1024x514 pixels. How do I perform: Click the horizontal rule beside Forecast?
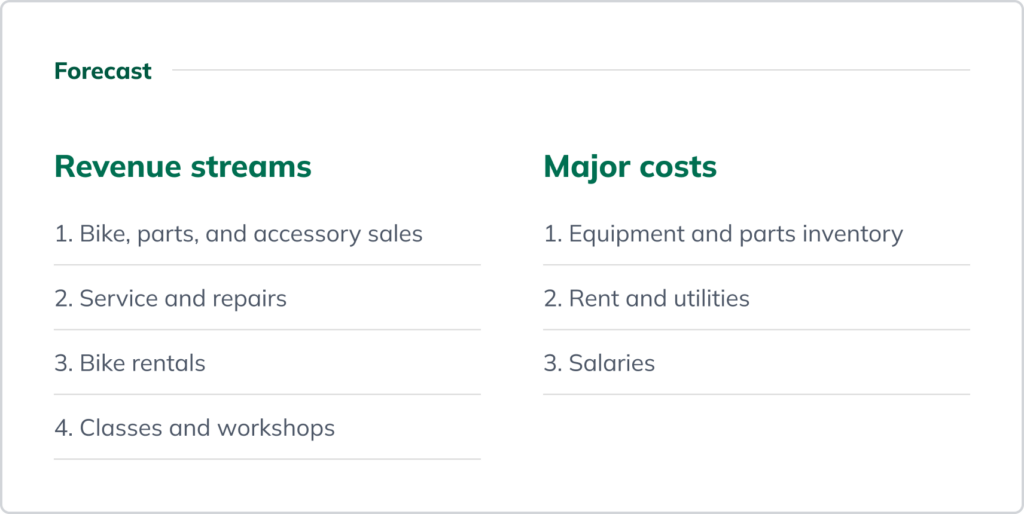[570, 70]
